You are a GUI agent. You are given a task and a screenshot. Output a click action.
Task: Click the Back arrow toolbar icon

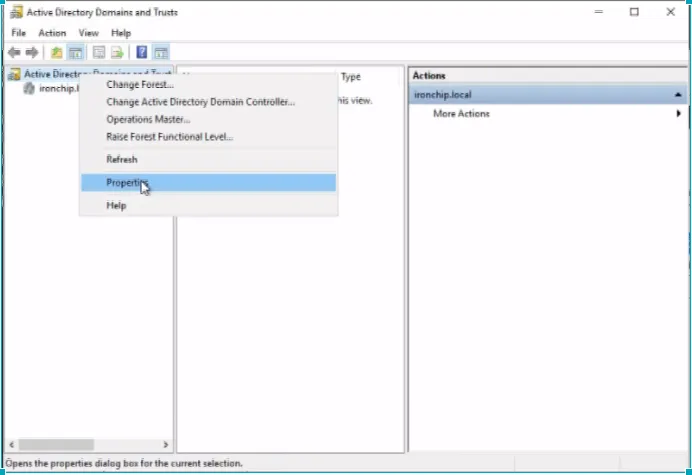tap(14, 53)
